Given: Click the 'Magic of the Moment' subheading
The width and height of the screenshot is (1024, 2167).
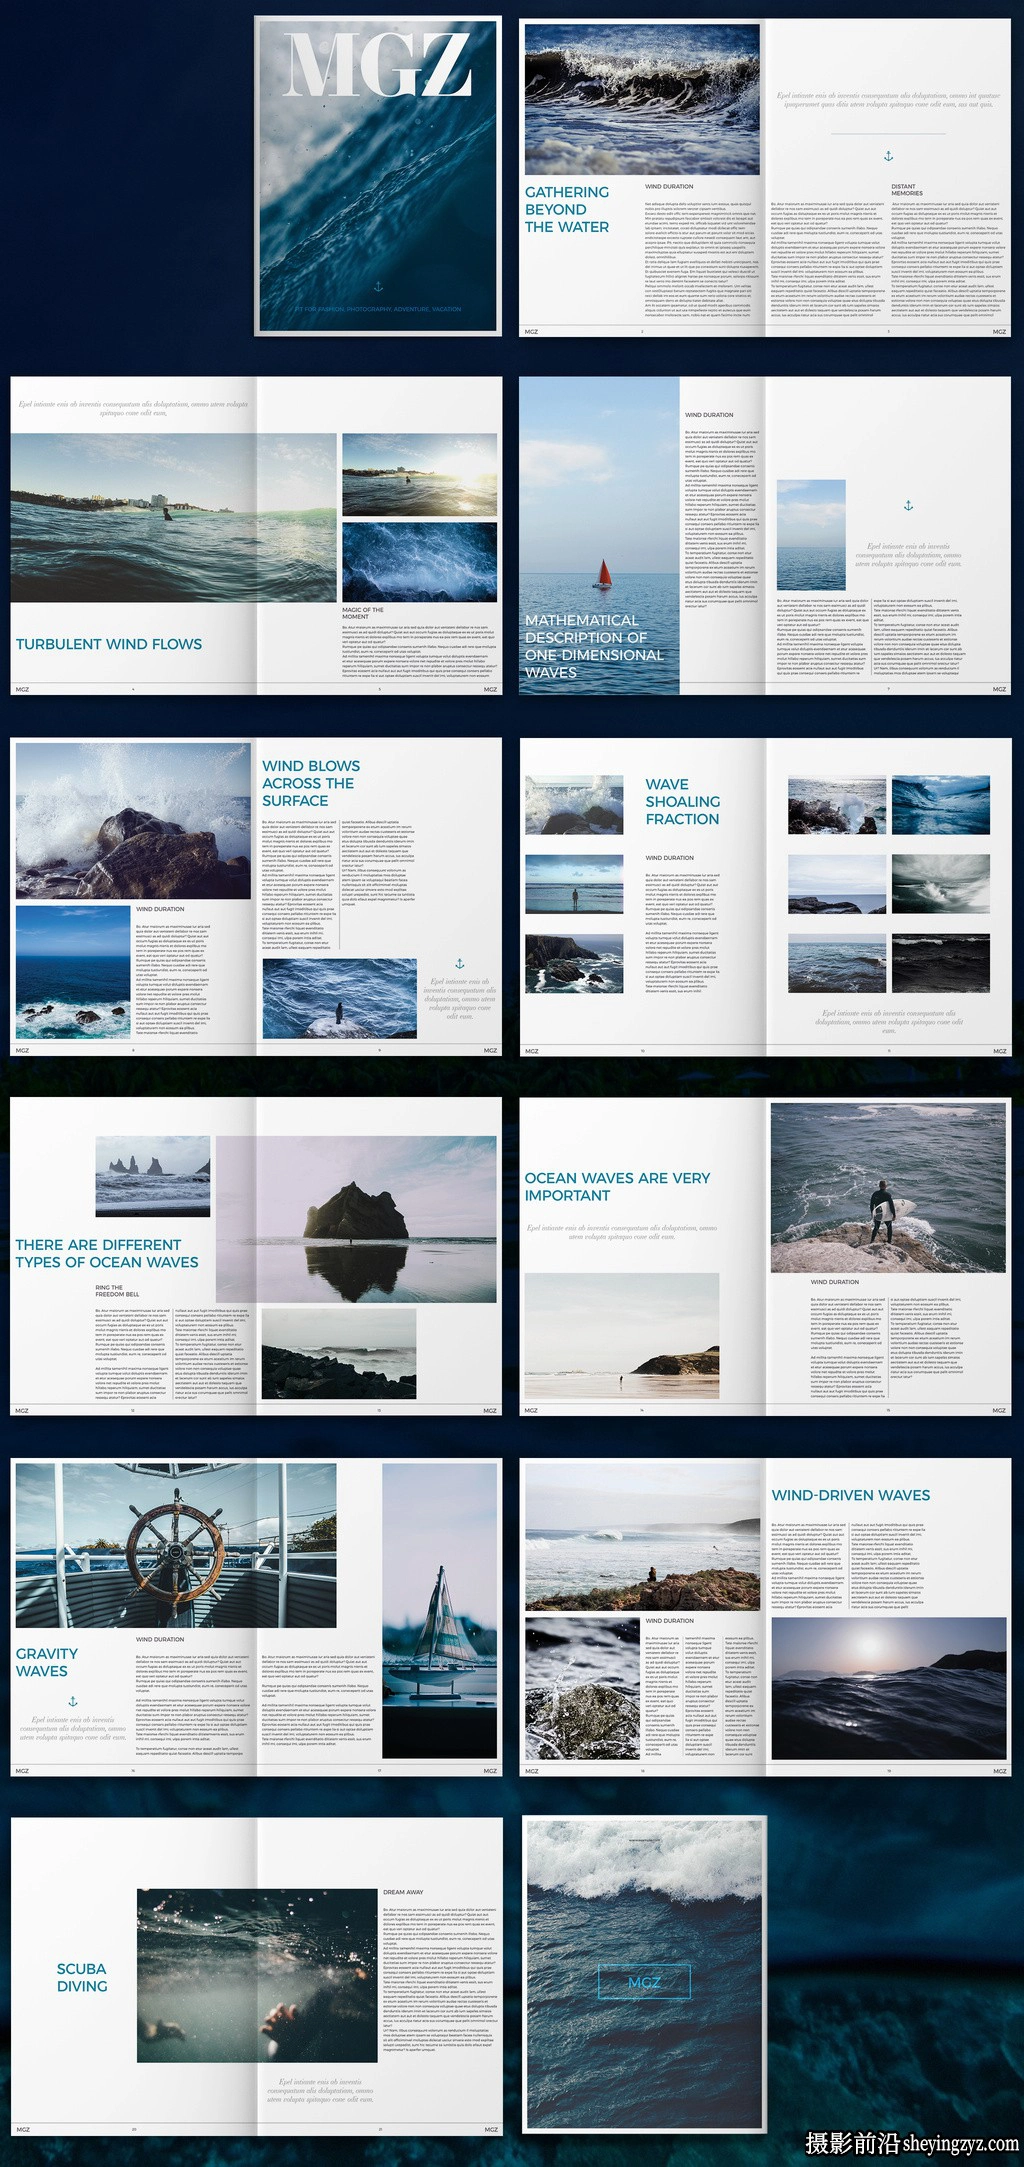Looking at the screenshot, I should point(363,612).
